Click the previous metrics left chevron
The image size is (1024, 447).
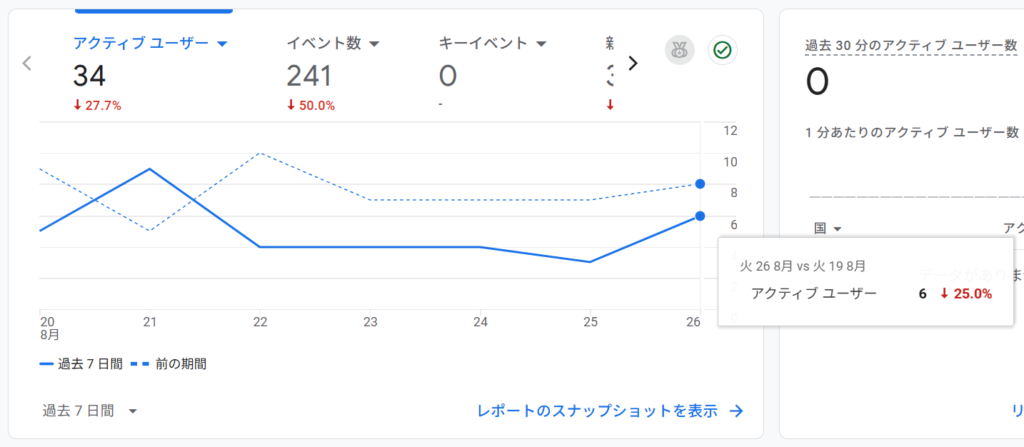(27, 63)
